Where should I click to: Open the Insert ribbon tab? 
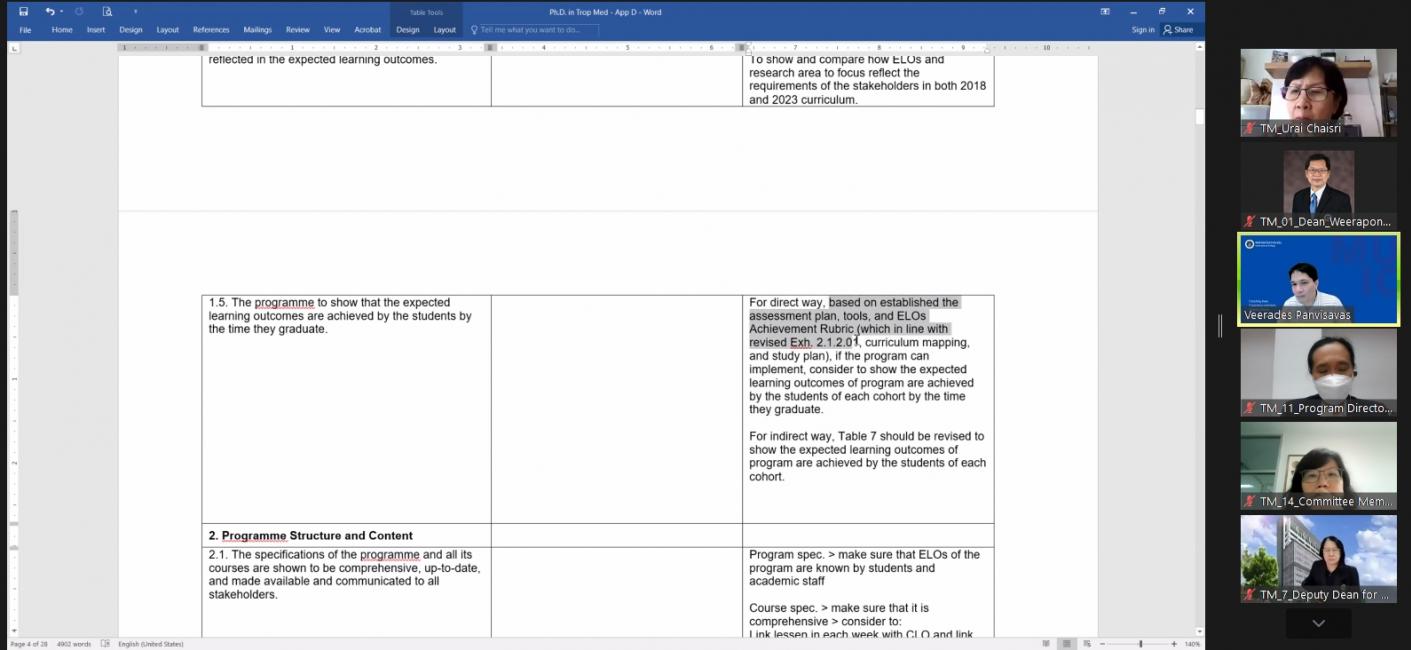point(96,30)
